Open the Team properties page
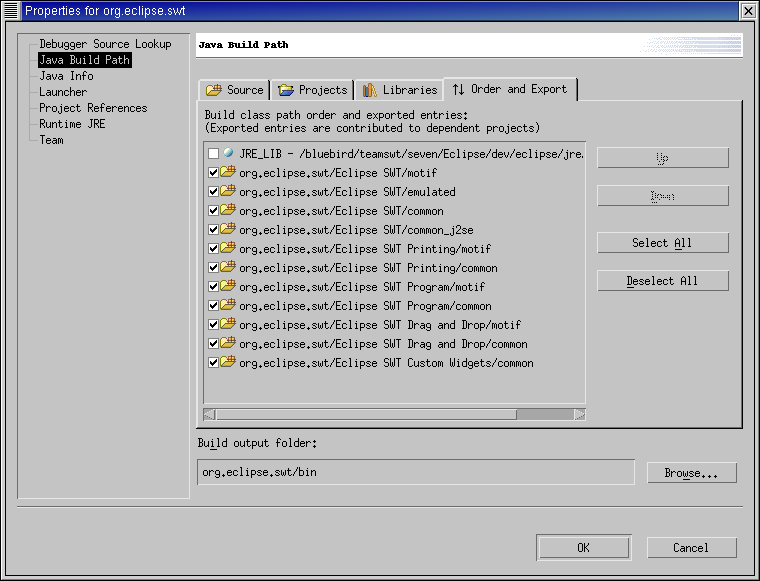This screenshot has width=760, height=581. coord(51,140)
